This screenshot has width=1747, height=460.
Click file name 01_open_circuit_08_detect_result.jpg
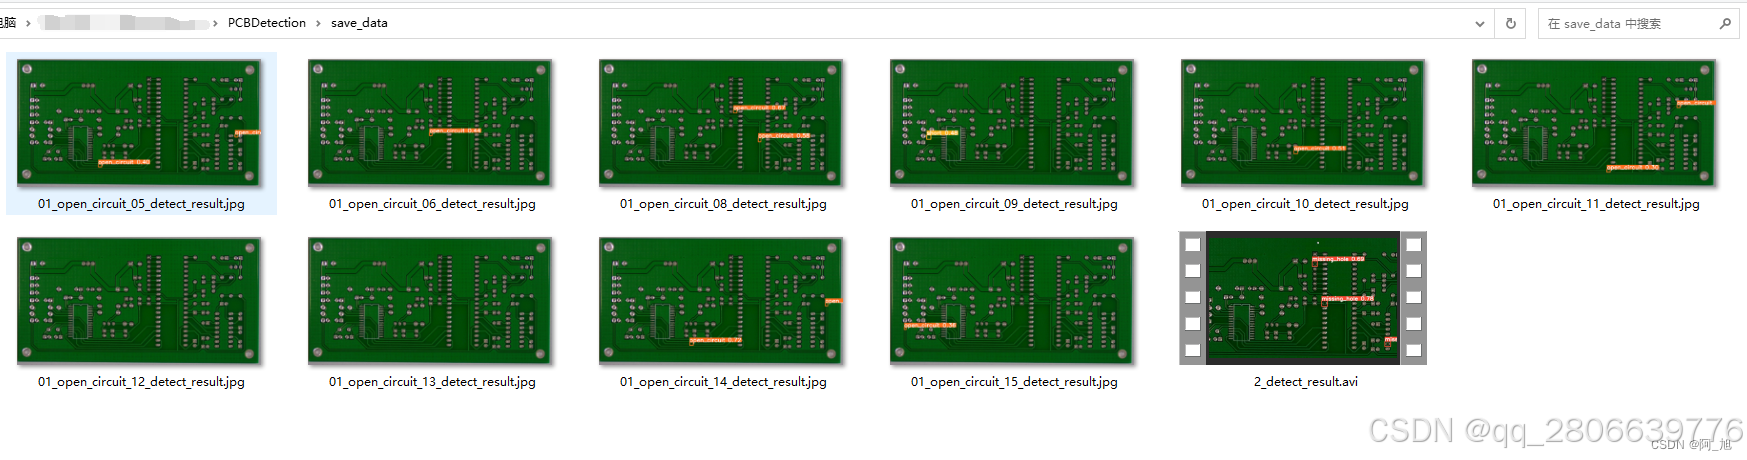tap(723, 204)
